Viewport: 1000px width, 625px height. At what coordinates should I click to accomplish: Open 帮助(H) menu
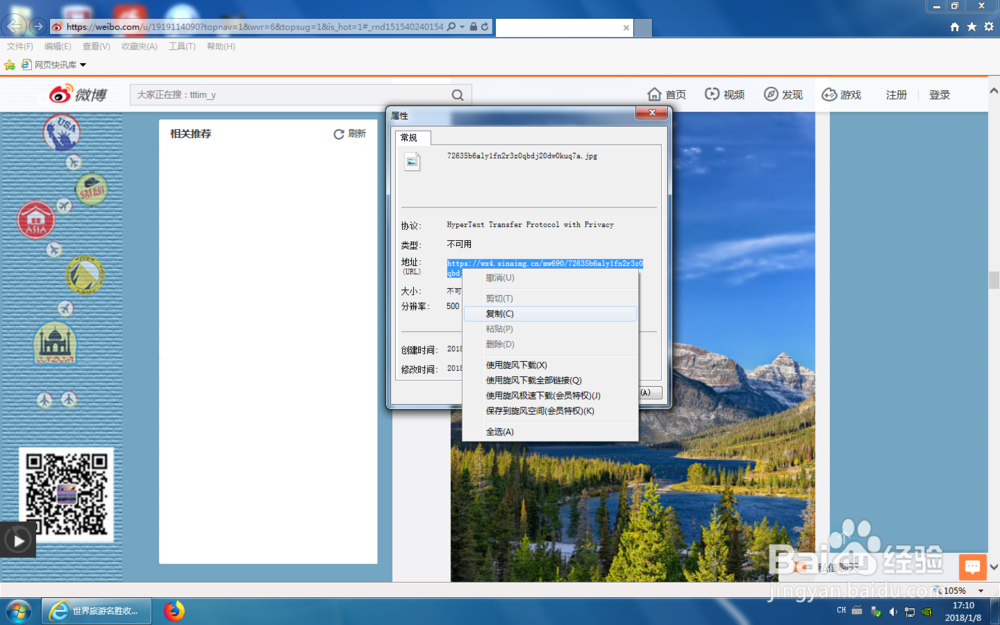[221, 47]
